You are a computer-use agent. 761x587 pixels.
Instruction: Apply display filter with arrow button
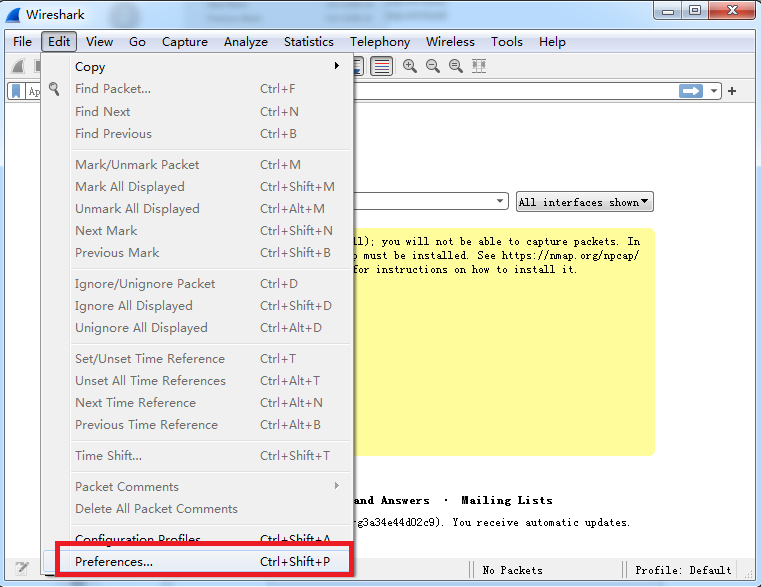point(691,91)
